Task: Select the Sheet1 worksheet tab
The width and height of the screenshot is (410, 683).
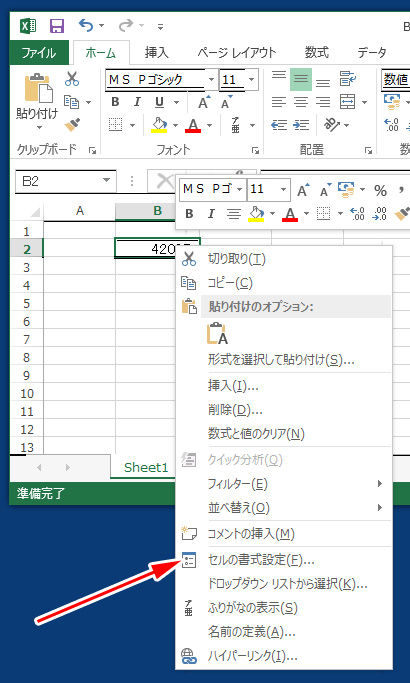Action: tap(146, 467)
